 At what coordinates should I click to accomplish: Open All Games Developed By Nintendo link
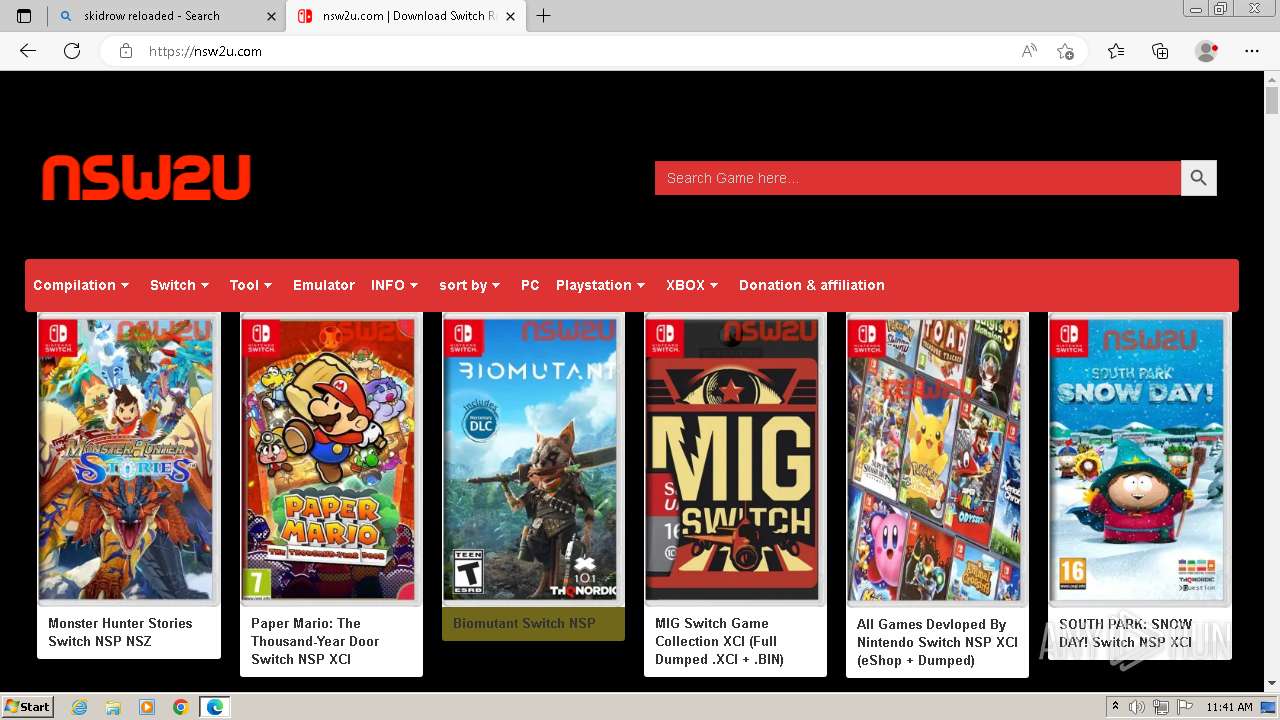pos(937,642)
